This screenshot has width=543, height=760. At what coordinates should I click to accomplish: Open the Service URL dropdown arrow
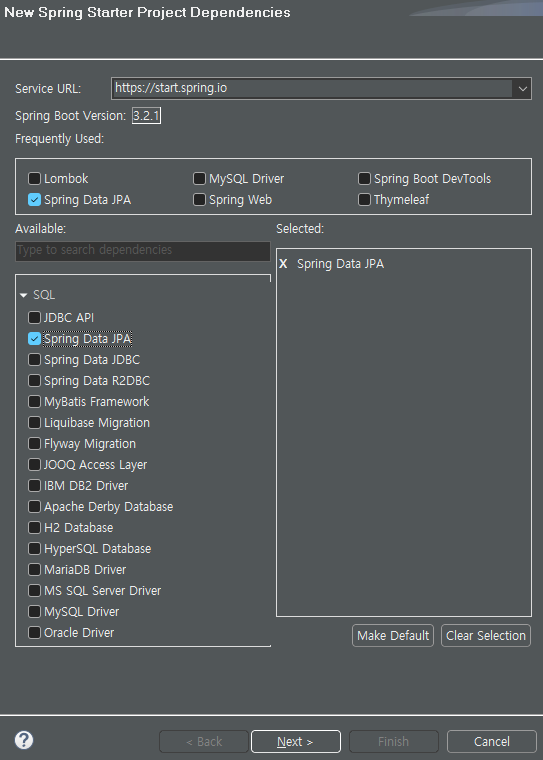(522, 89)
